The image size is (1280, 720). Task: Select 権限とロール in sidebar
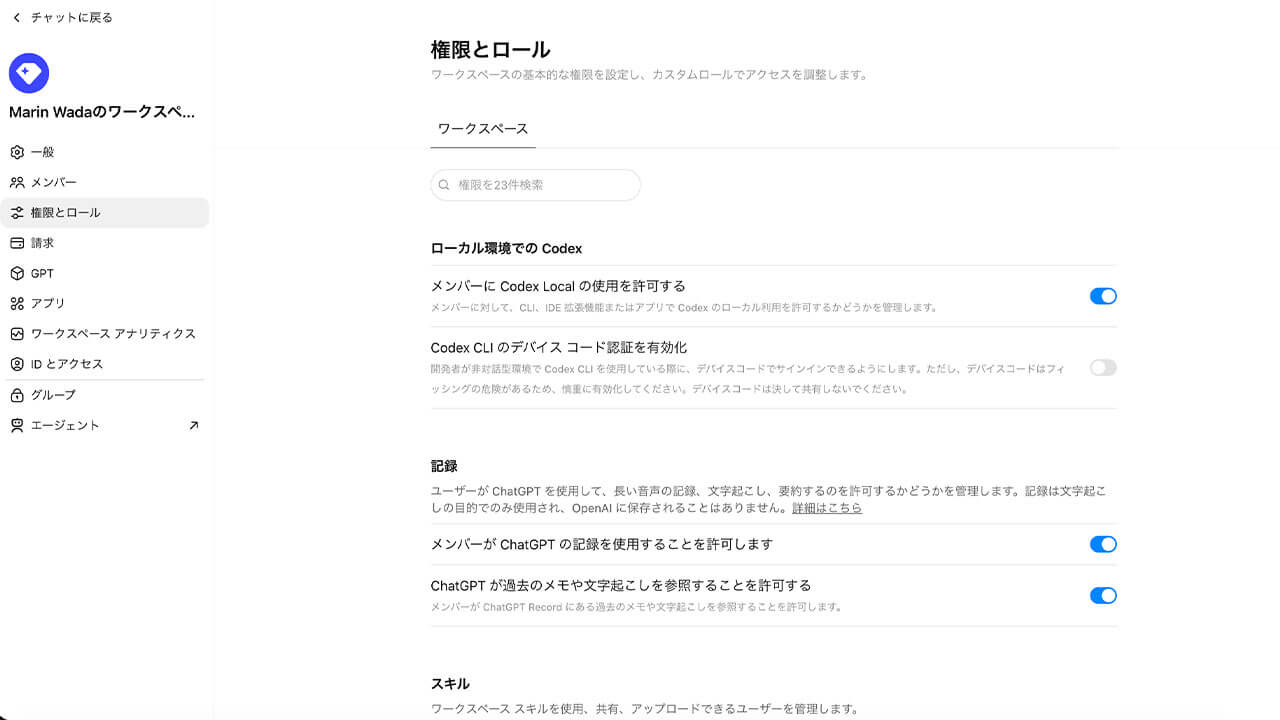tap(105, 213)
